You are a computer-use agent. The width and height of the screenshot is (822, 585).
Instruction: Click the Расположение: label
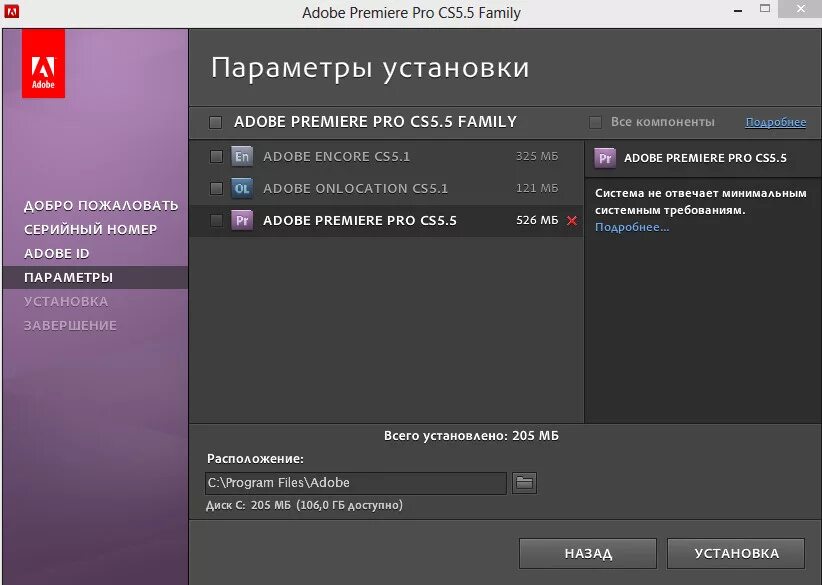click(255, 459)
